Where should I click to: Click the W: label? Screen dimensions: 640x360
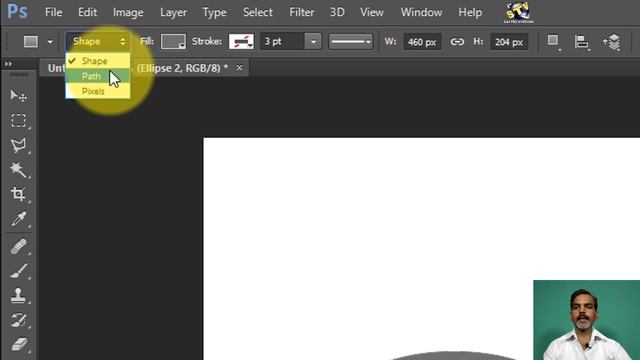[x=390, y=42]
